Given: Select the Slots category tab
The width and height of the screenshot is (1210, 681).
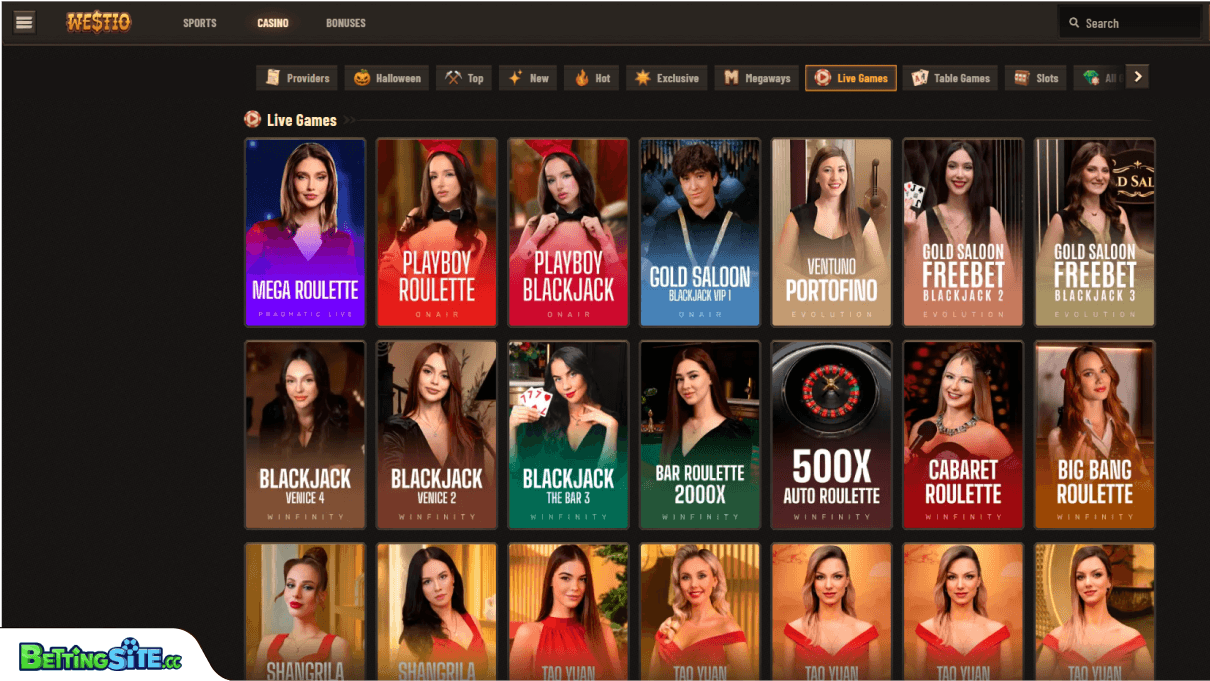Looking at the screenshot, I should point(1035,78).
